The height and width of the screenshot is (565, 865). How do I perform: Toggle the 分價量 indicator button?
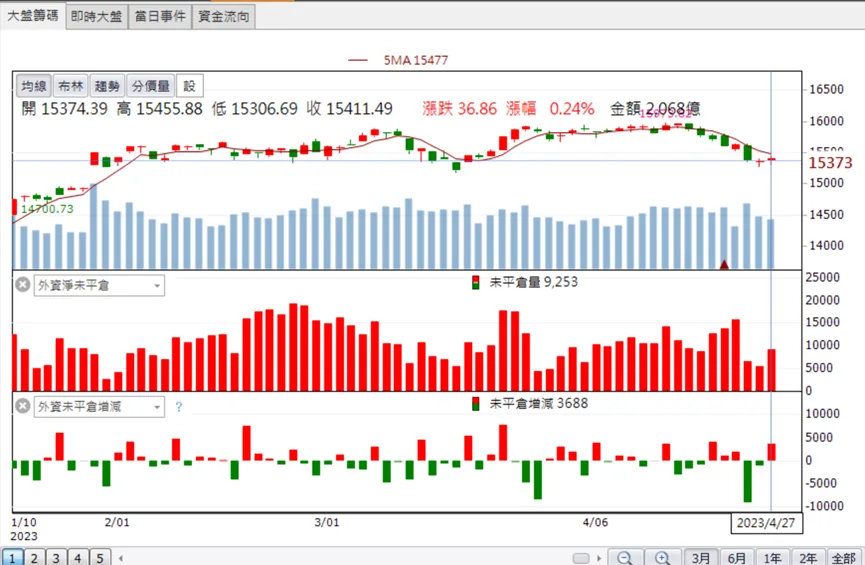pyautogui.click(x=151, y=86)
